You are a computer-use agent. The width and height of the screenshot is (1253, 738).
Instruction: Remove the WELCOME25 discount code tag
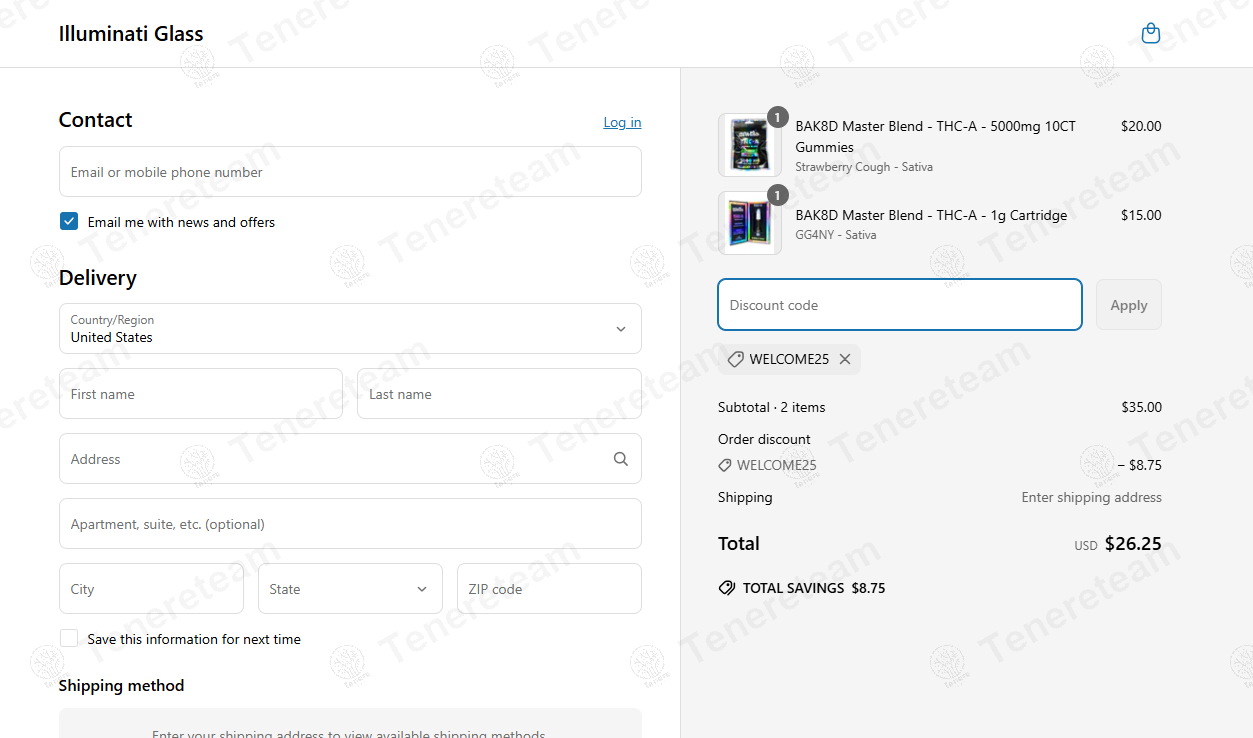tap(845, 359)
